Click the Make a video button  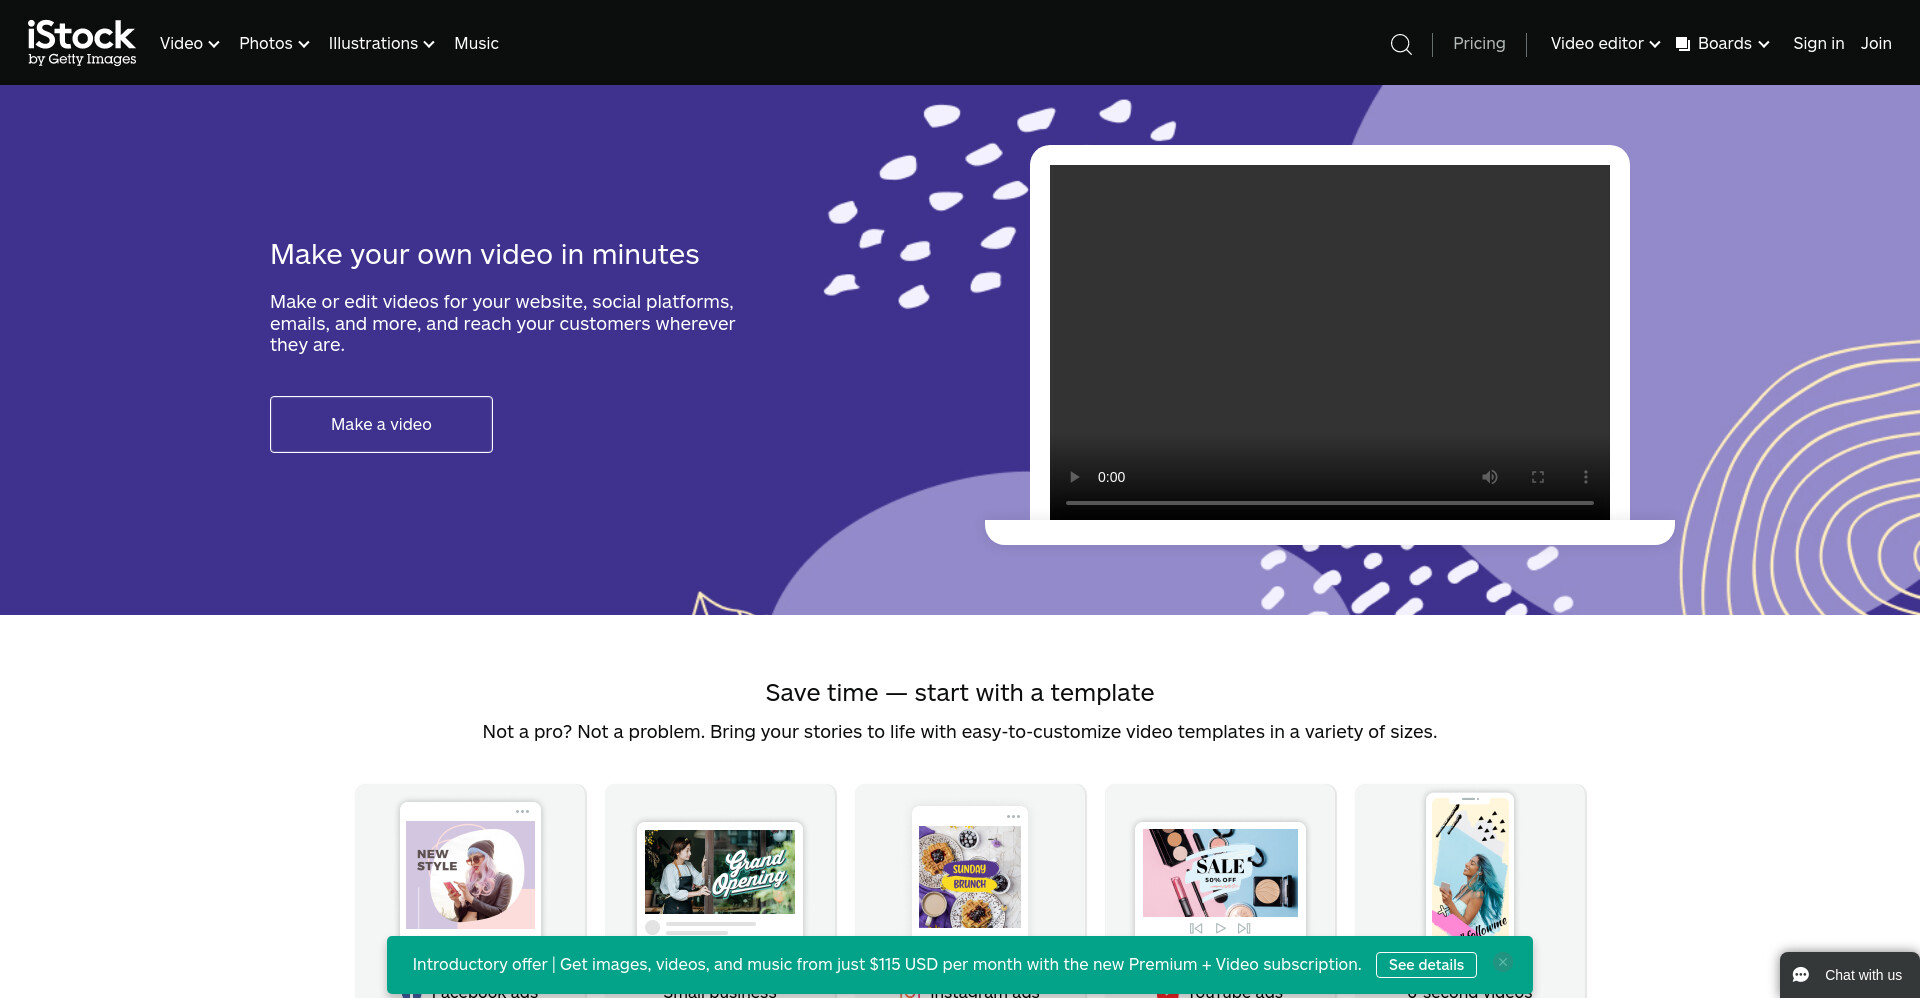click(381, 424)
